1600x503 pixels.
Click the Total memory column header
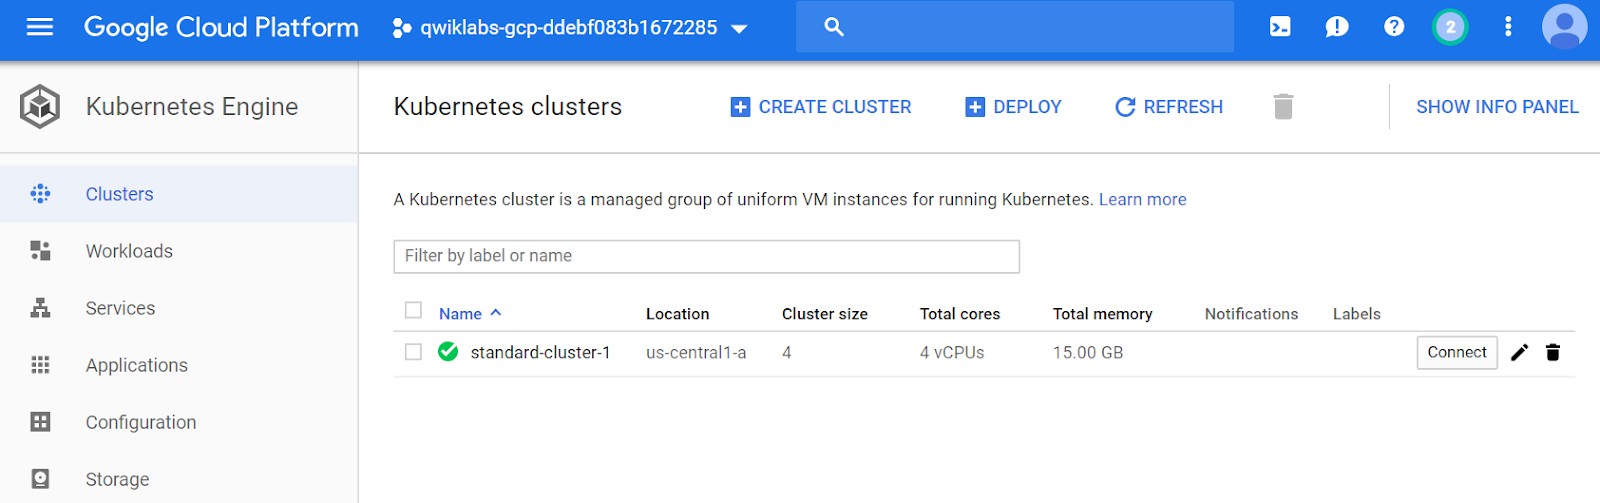point(1103,314)
